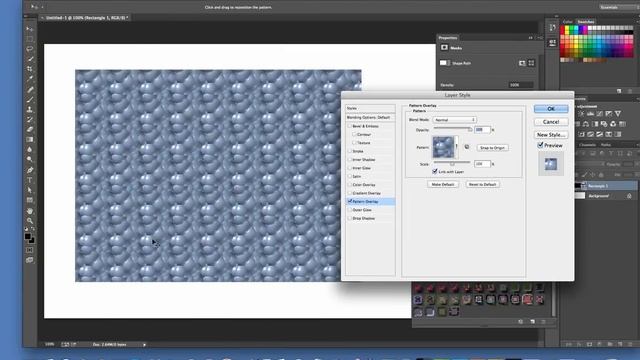Switch to the Paths tab
The width and height of the screenshot is (640, 360).
(x=606, y=145)
